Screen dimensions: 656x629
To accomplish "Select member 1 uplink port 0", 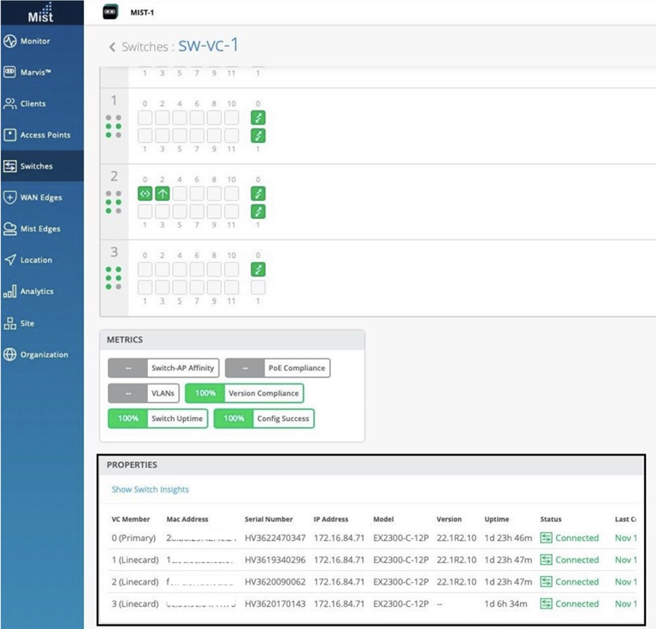I will (x=258, y=118).
